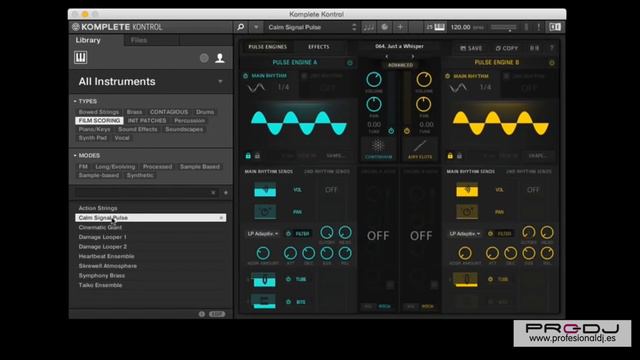Click the plus icon in header toolbar

(400, 27)
